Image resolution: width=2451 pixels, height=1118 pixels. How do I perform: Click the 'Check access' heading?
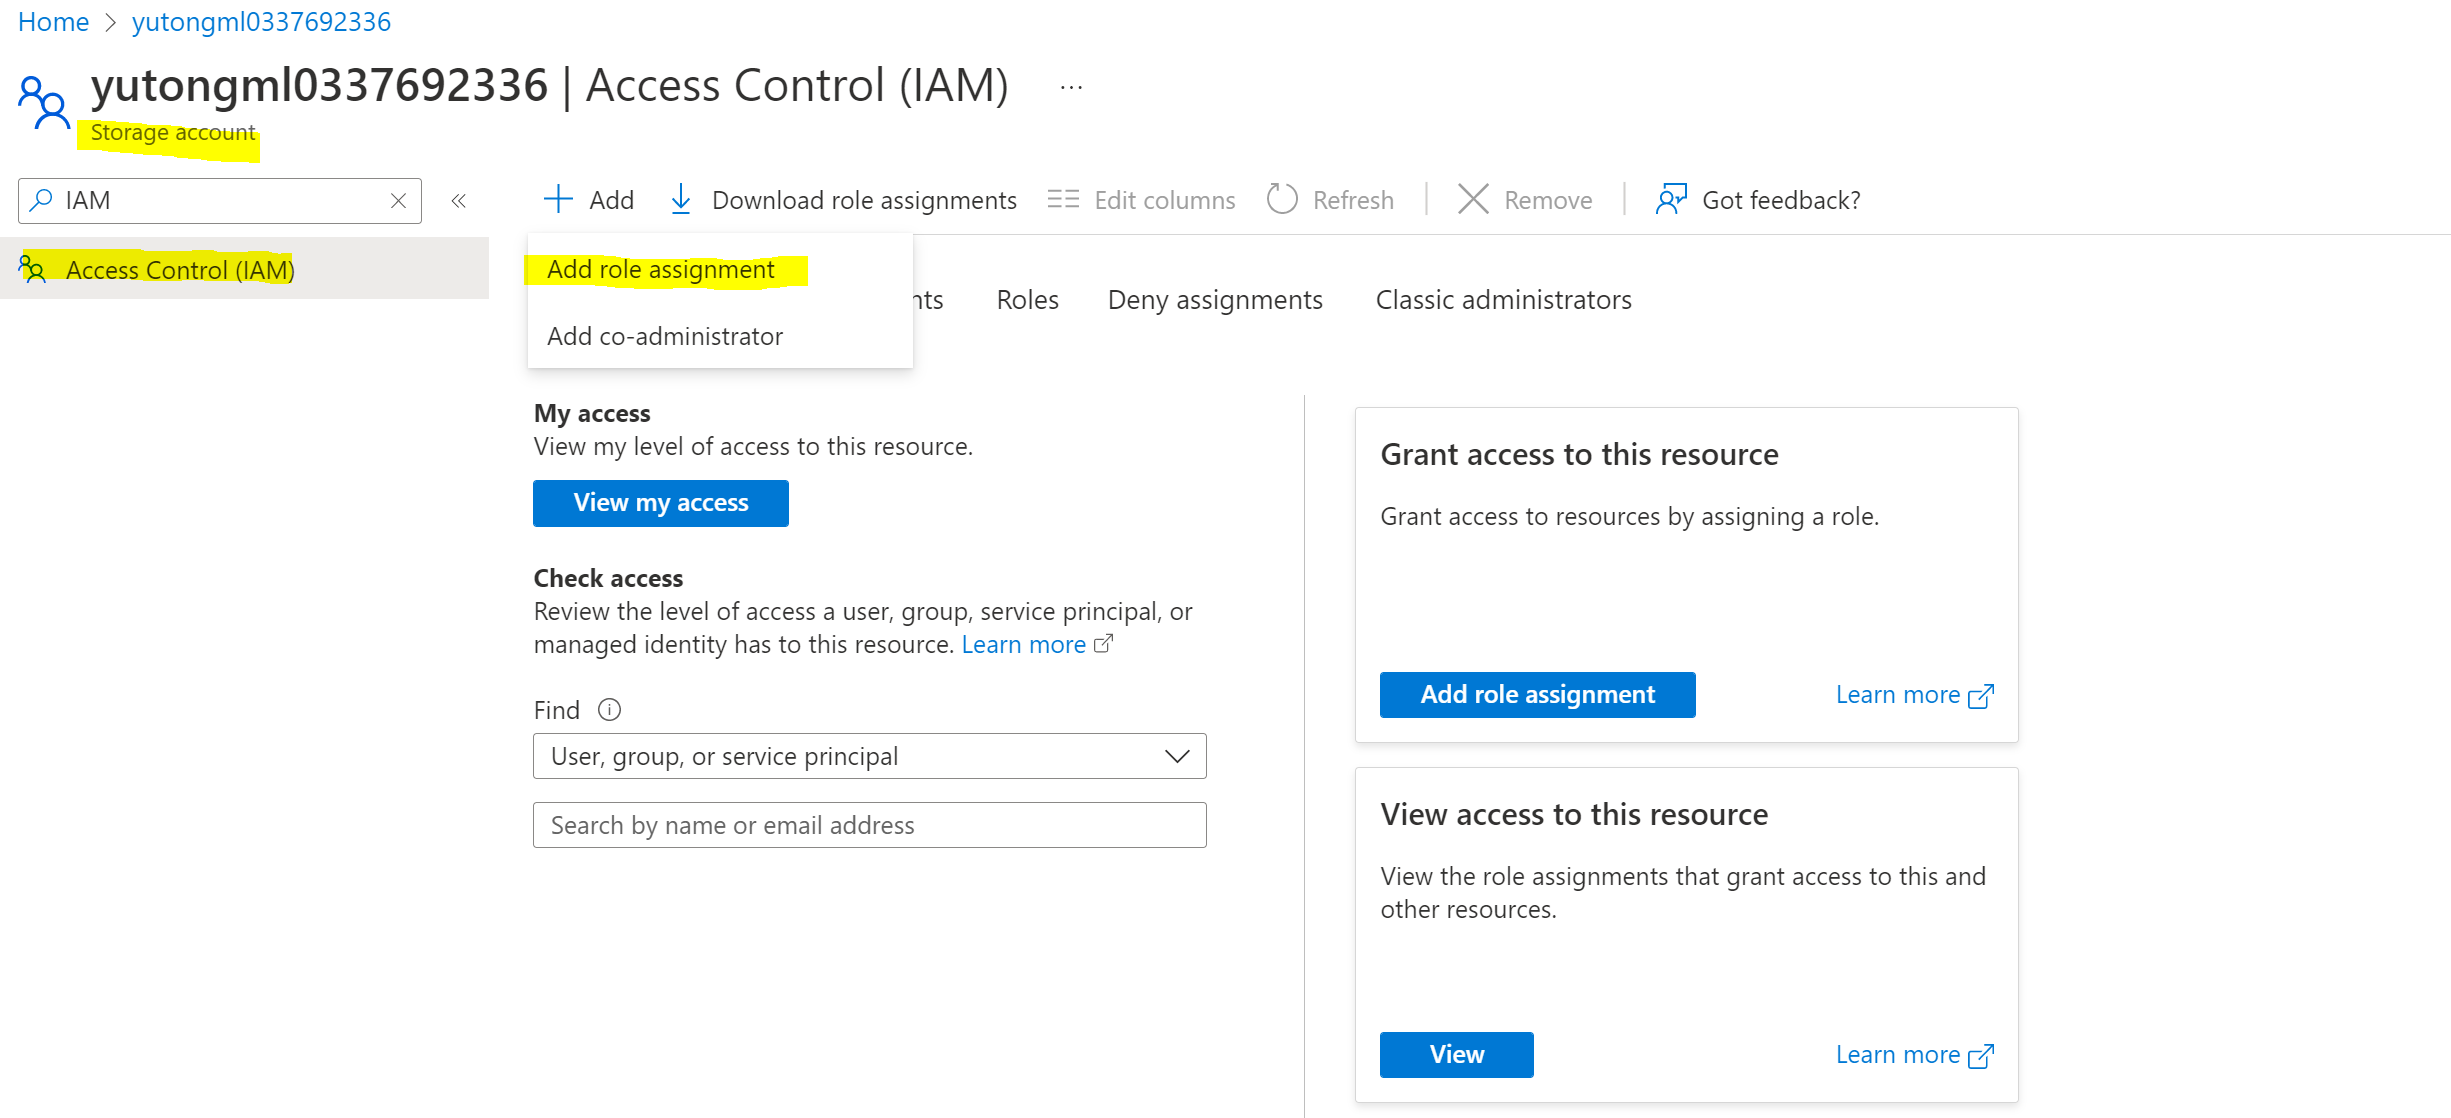tap(608, 578)
